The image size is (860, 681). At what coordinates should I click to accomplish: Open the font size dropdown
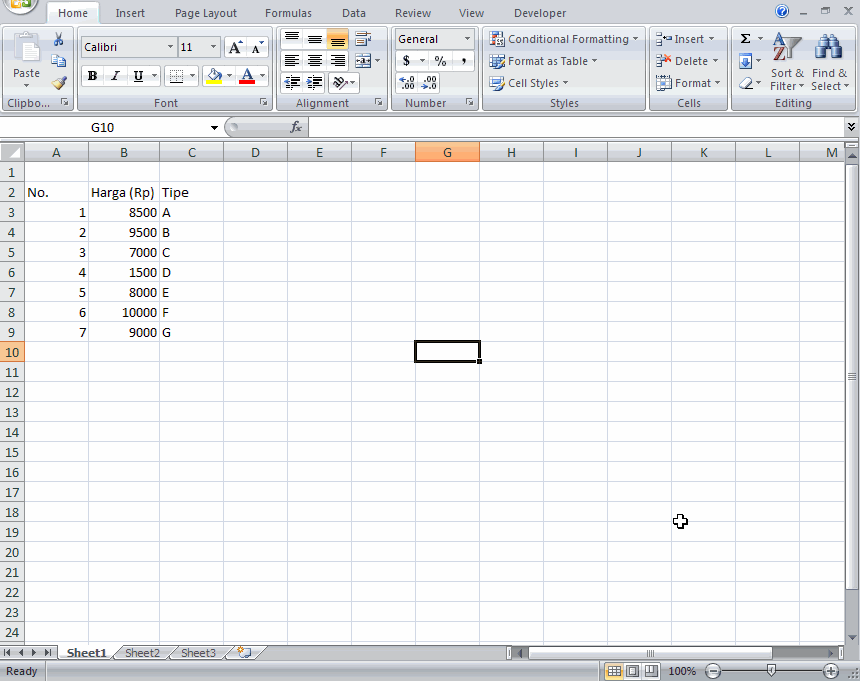tap(211, 46)
